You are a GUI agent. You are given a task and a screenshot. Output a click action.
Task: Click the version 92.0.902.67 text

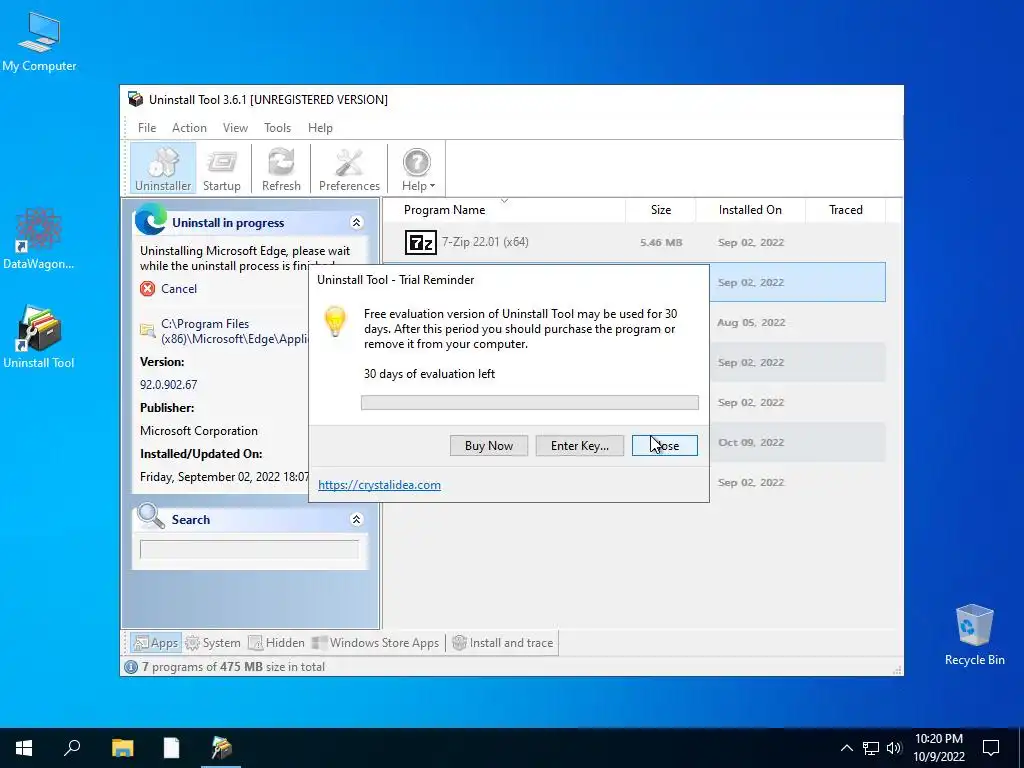pos(168,385)
